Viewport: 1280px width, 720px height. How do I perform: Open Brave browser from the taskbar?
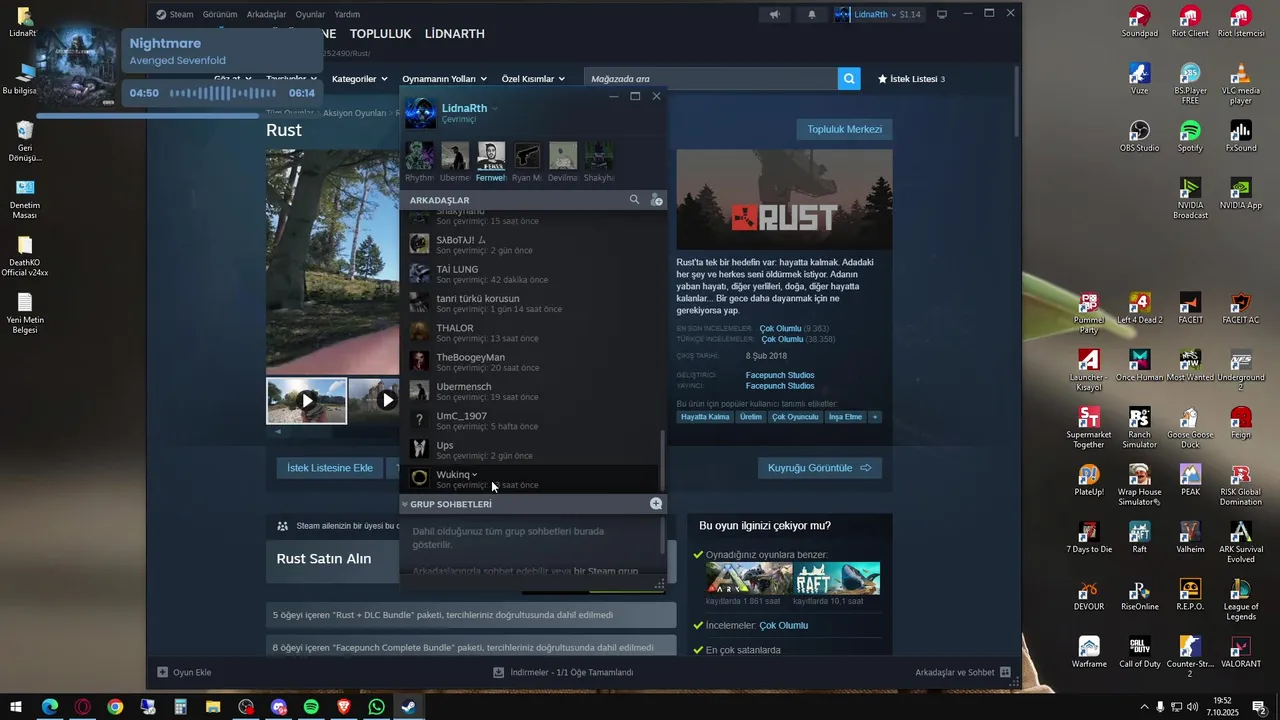tap(344, 707)
